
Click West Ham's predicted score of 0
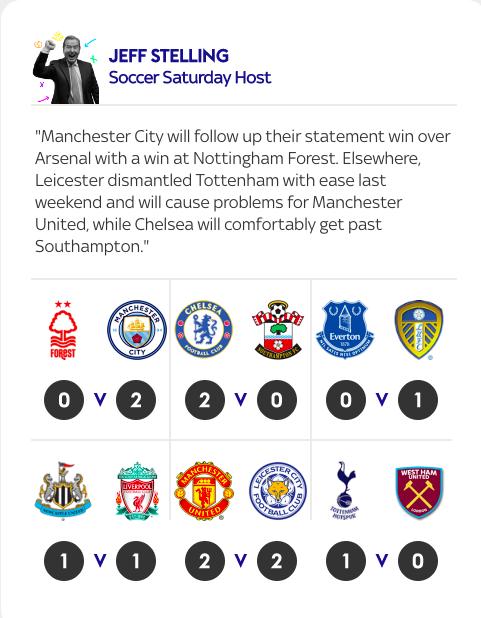[x=418, y=560]
